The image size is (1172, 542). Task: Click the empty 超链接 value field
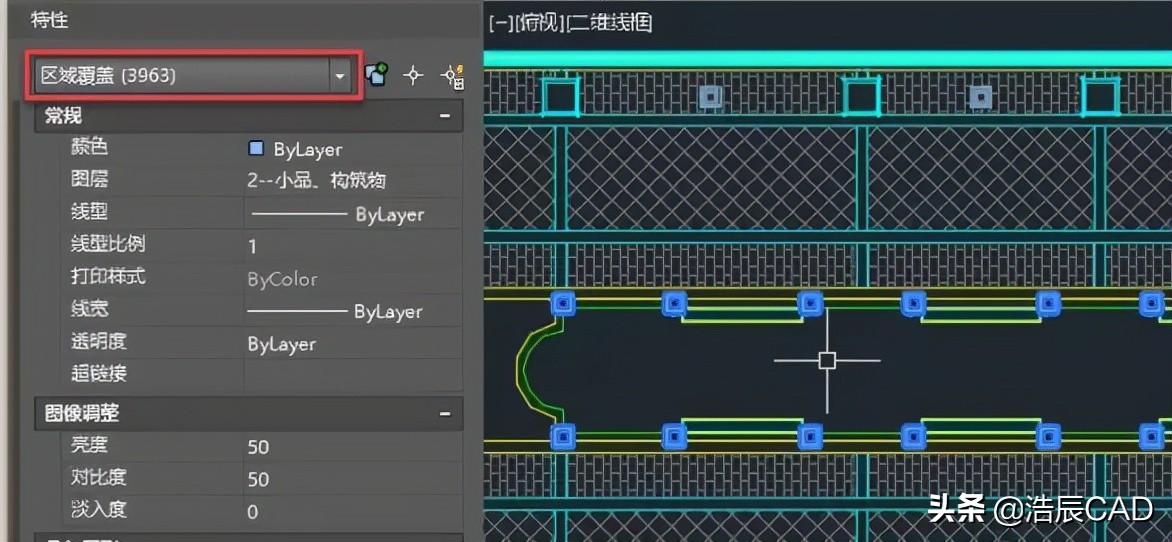[x=352, y=373]
